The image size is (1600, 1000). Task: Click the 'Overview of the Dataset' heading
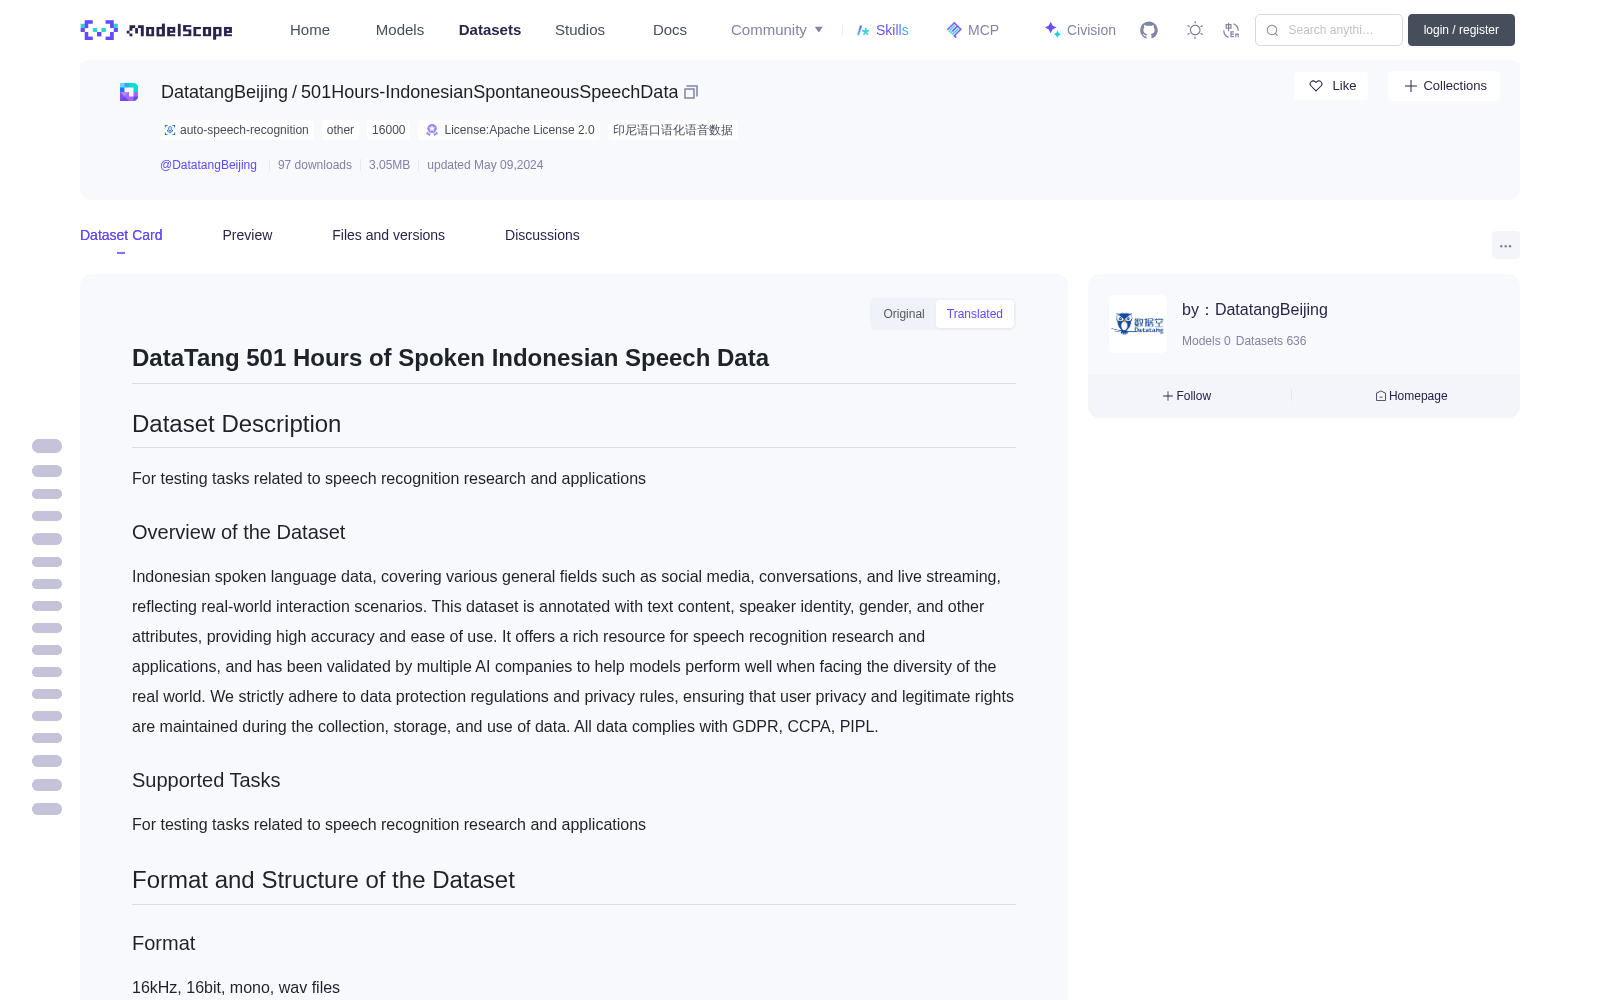click(x=238, y=532)
